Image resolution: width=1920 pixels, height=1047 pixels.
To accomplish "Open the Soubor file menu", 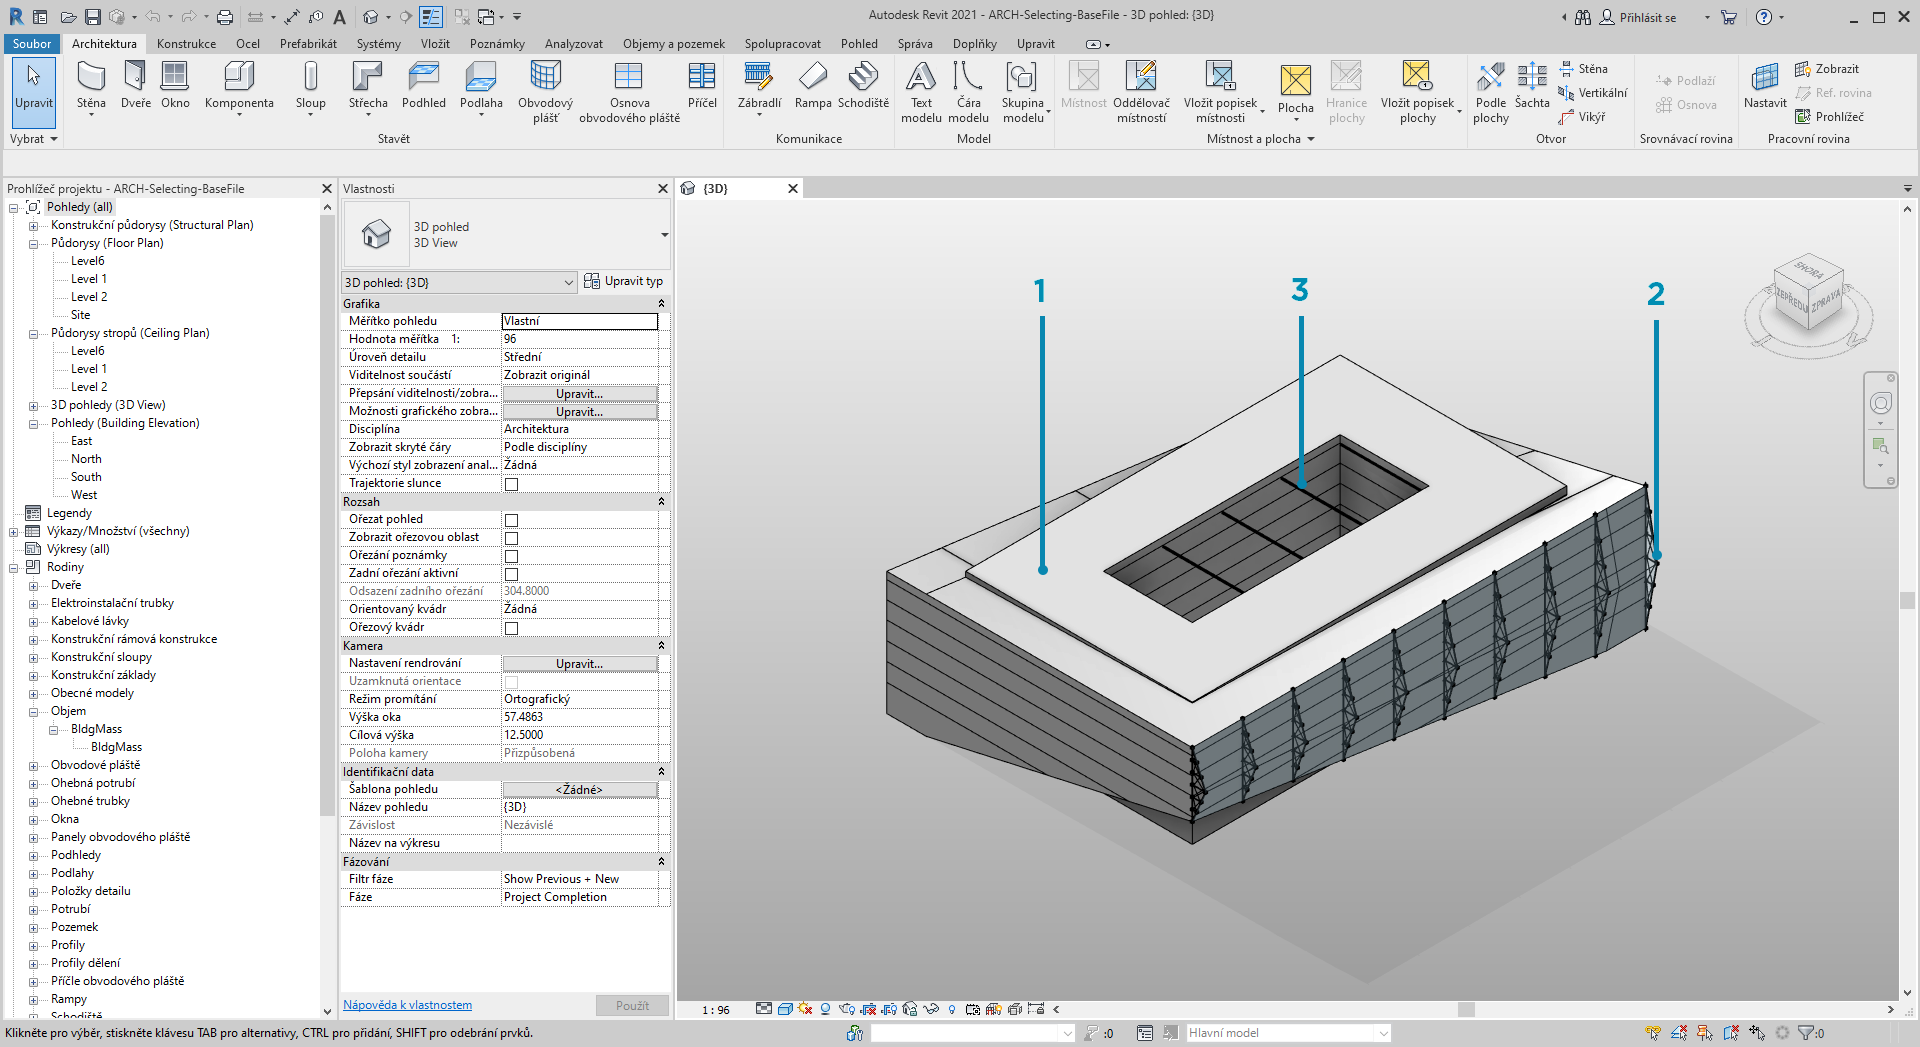I will tap(32, 44).
